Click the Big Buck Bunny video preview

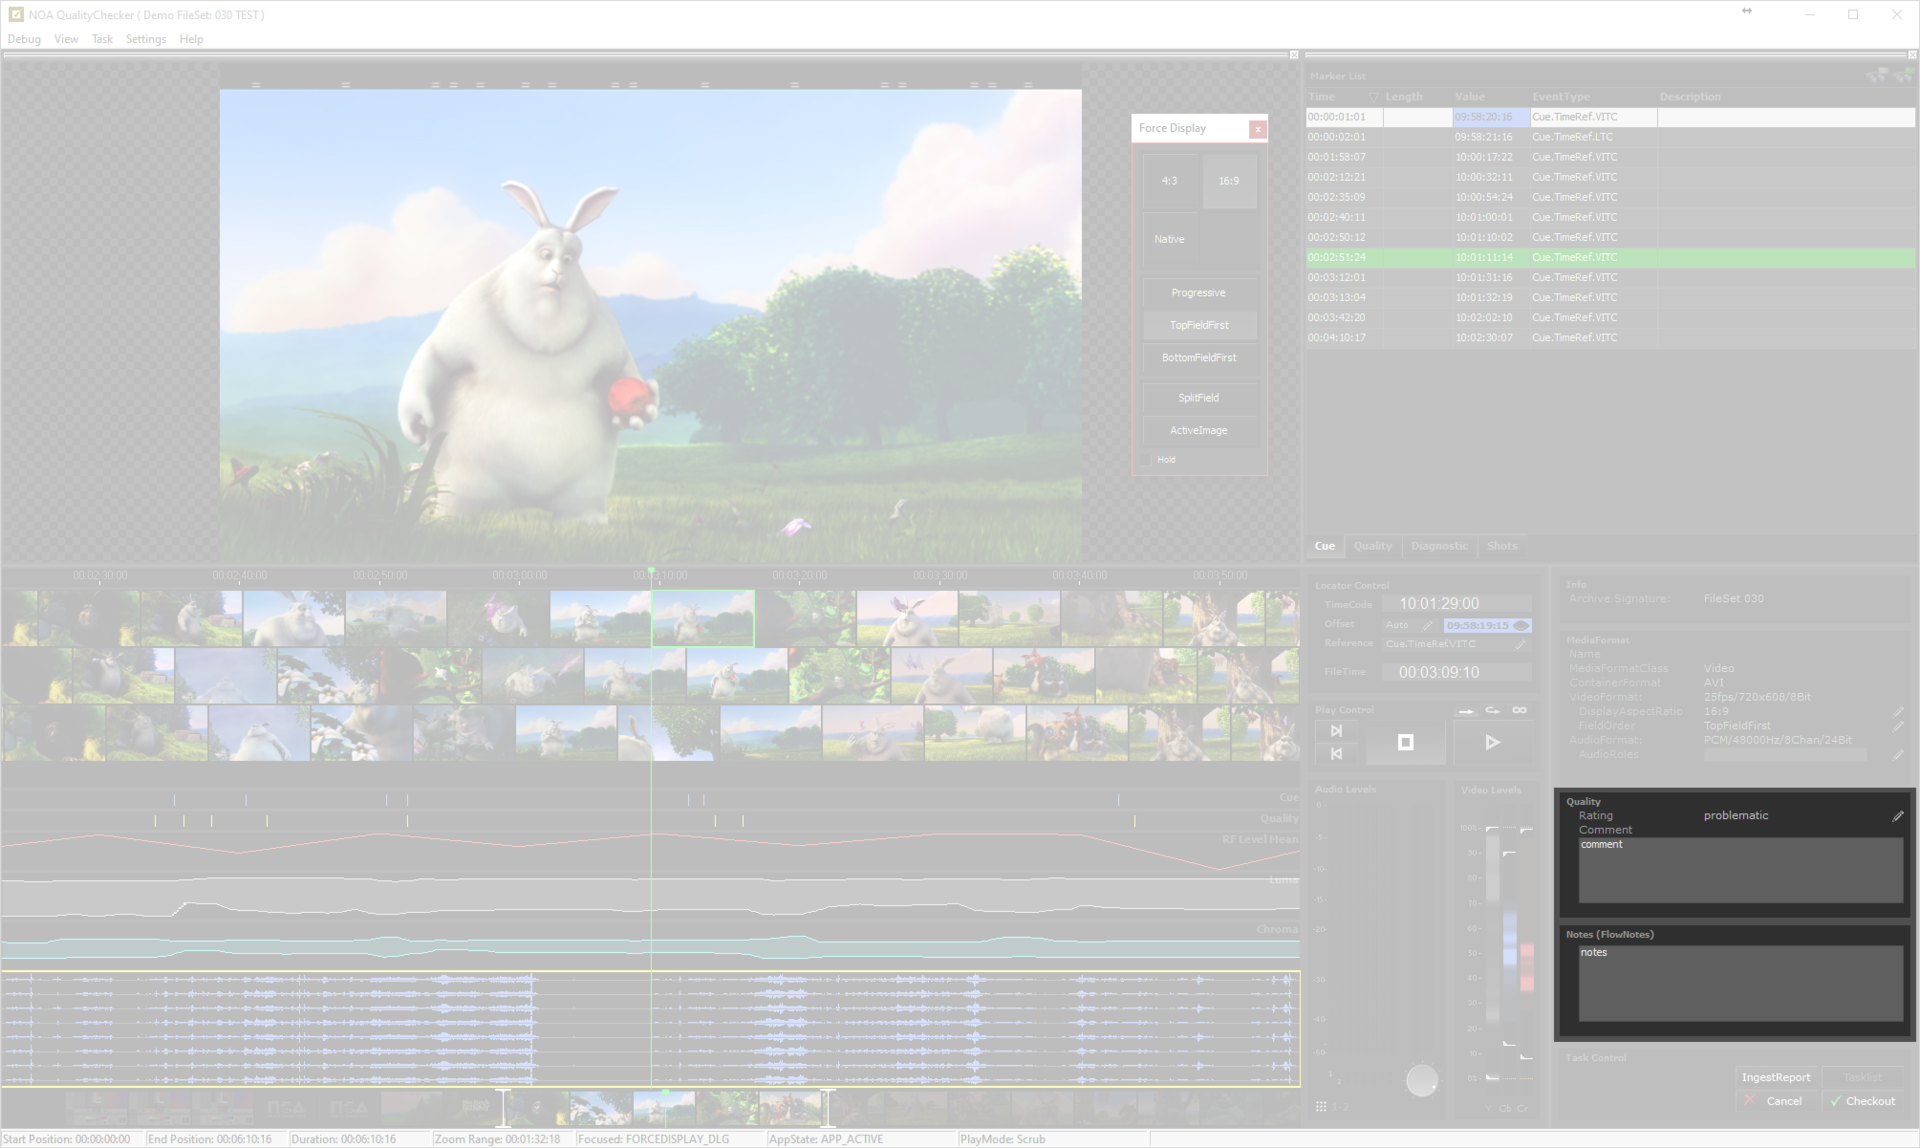point(650,325)
